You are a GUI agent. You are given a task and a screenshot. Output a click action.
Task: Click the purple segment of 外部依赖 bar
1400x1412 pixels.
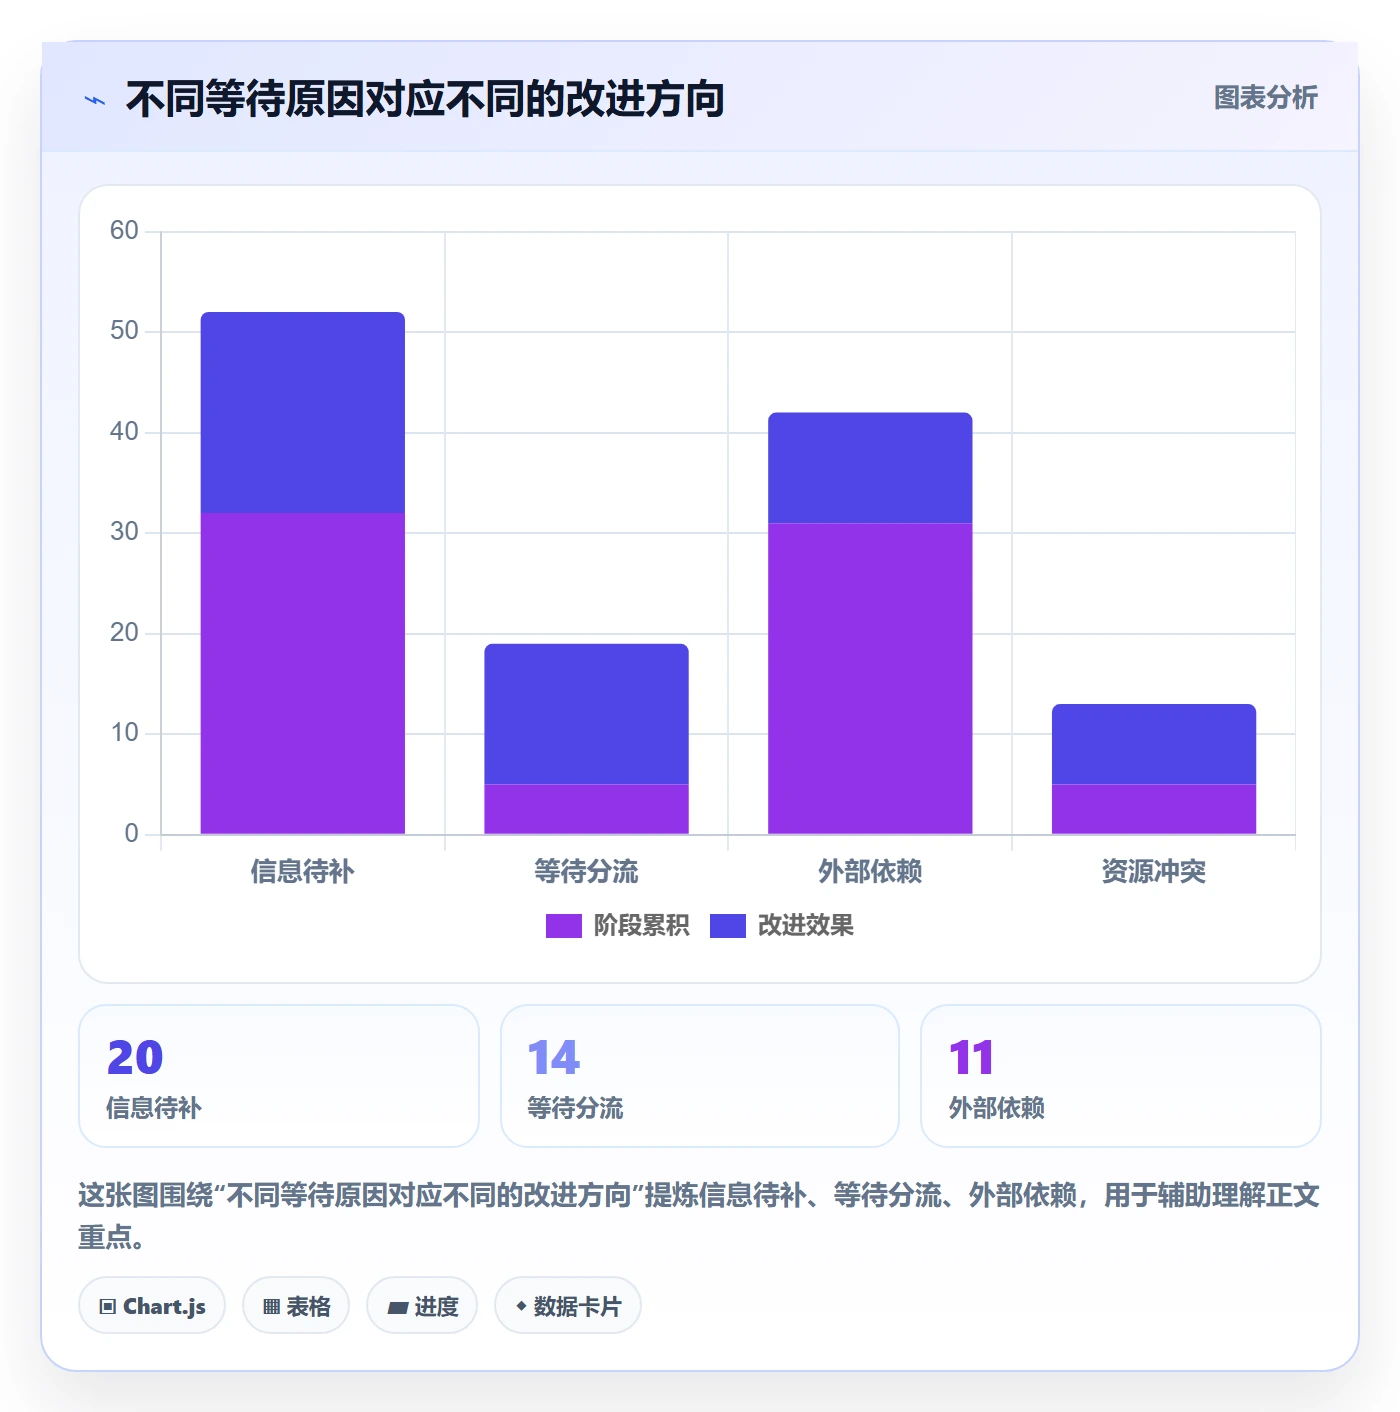[x=870, y=678]
